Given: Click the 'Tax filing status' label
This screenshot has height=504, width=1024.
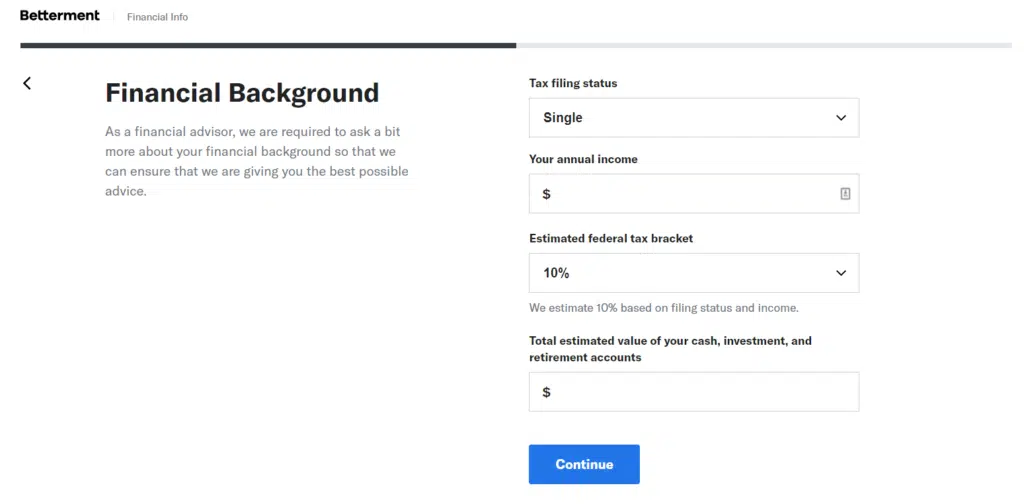Looking at the screenshot, I should (x=573, y=83).
